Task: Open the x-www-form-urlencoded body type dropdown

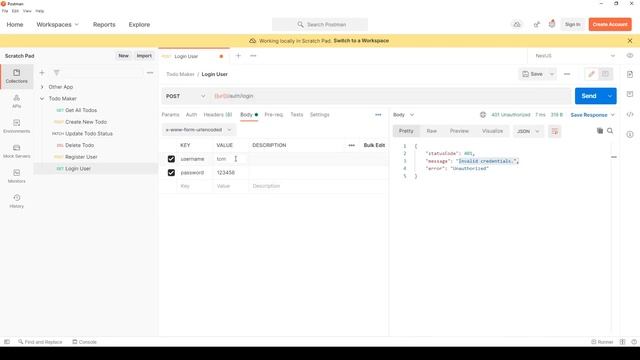Action: pos(199,130)
